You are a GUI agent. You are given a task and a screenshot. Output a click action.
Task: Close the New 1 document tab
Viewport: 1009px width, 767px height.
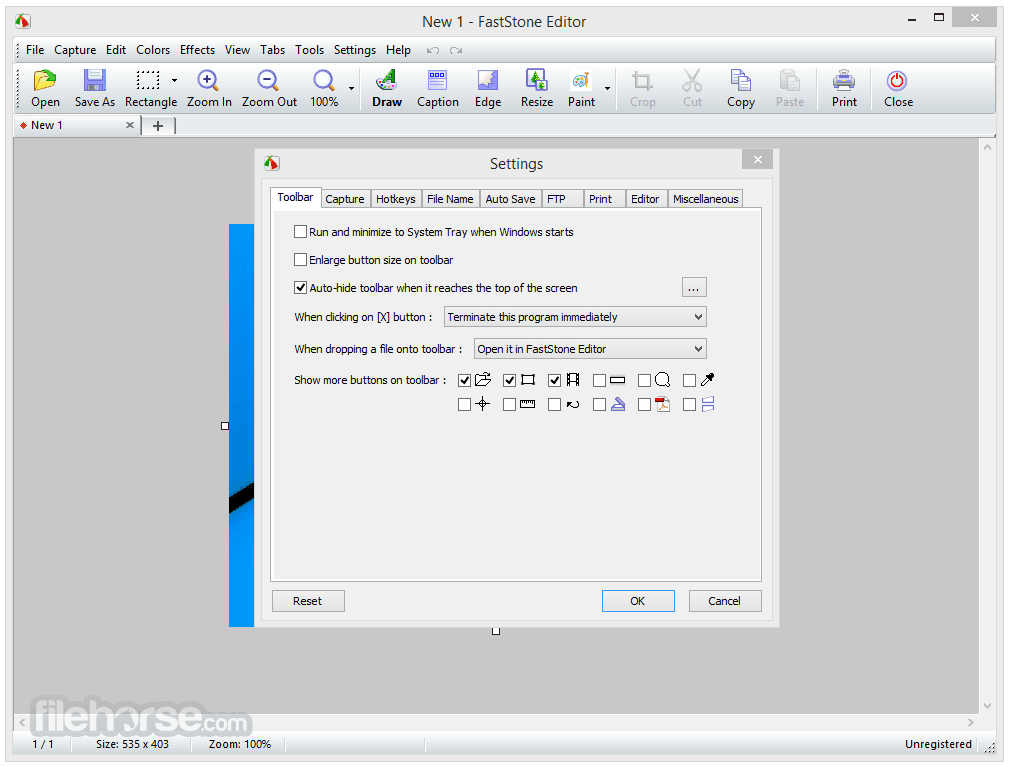pos(129,125)
